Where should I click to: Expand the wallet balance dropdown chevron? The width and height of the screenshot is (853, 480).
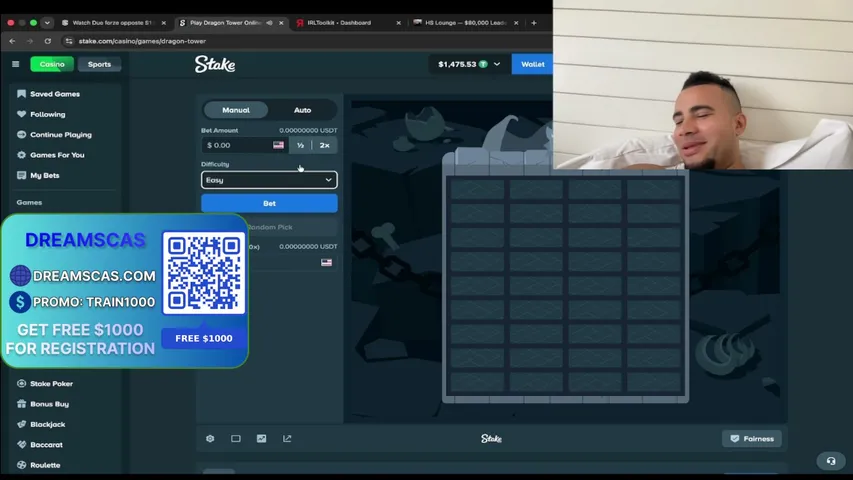point(497,64)
